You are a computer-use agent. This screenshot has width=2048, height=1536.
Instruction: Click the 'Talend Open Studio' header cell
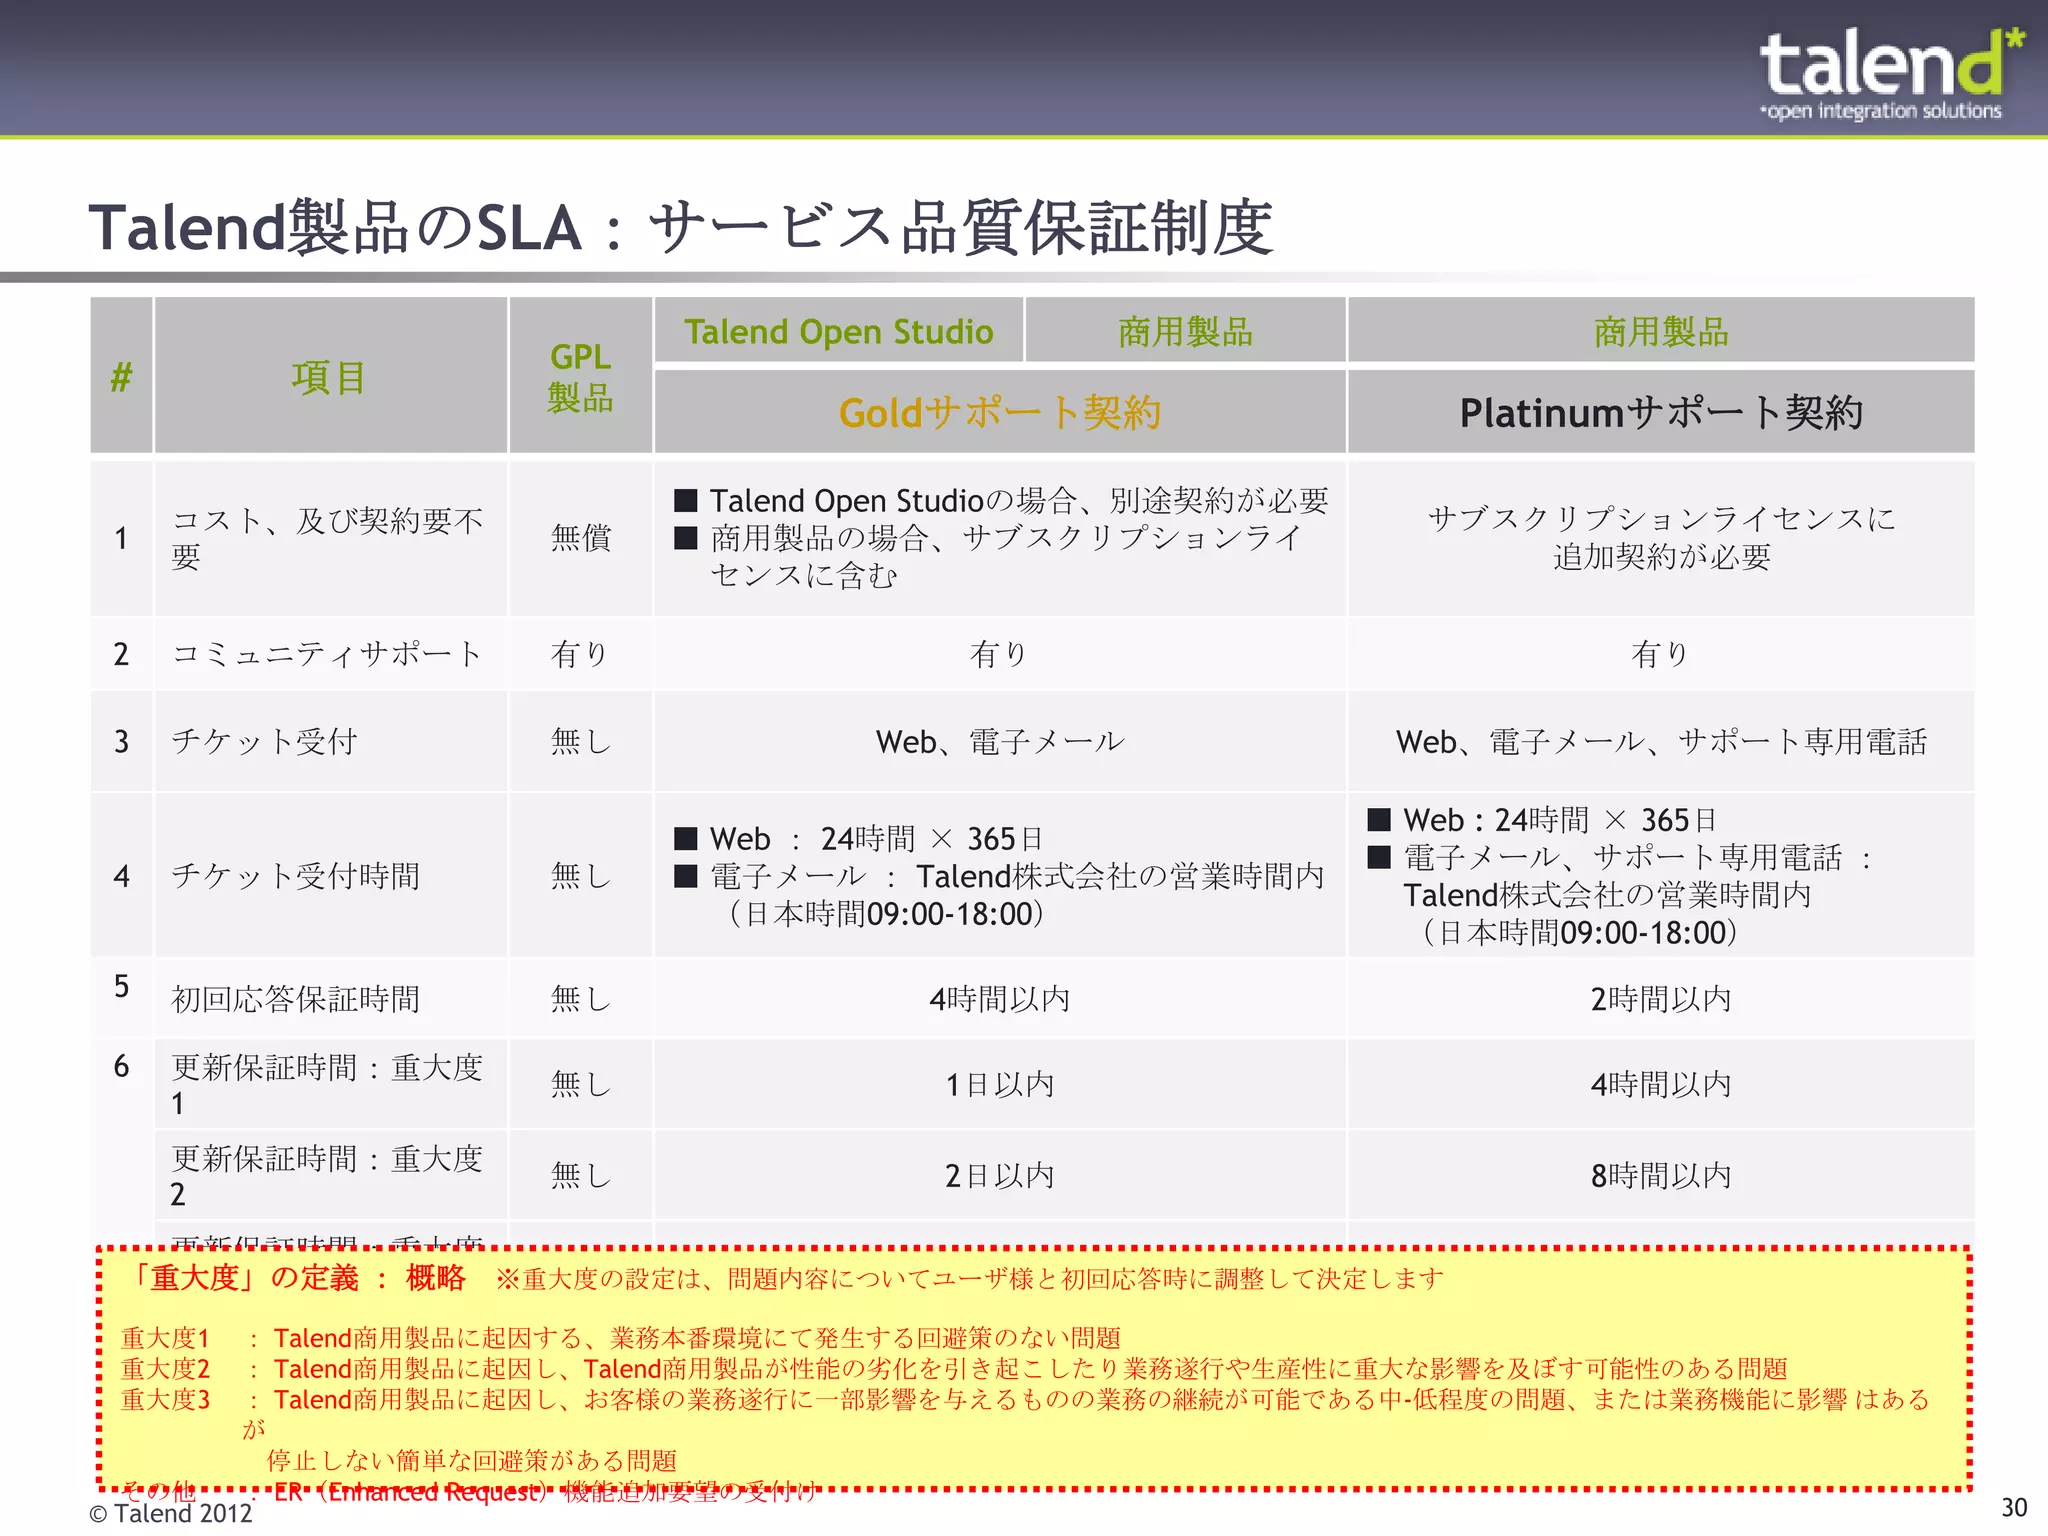pyautogui.click(x=839, y=331)
